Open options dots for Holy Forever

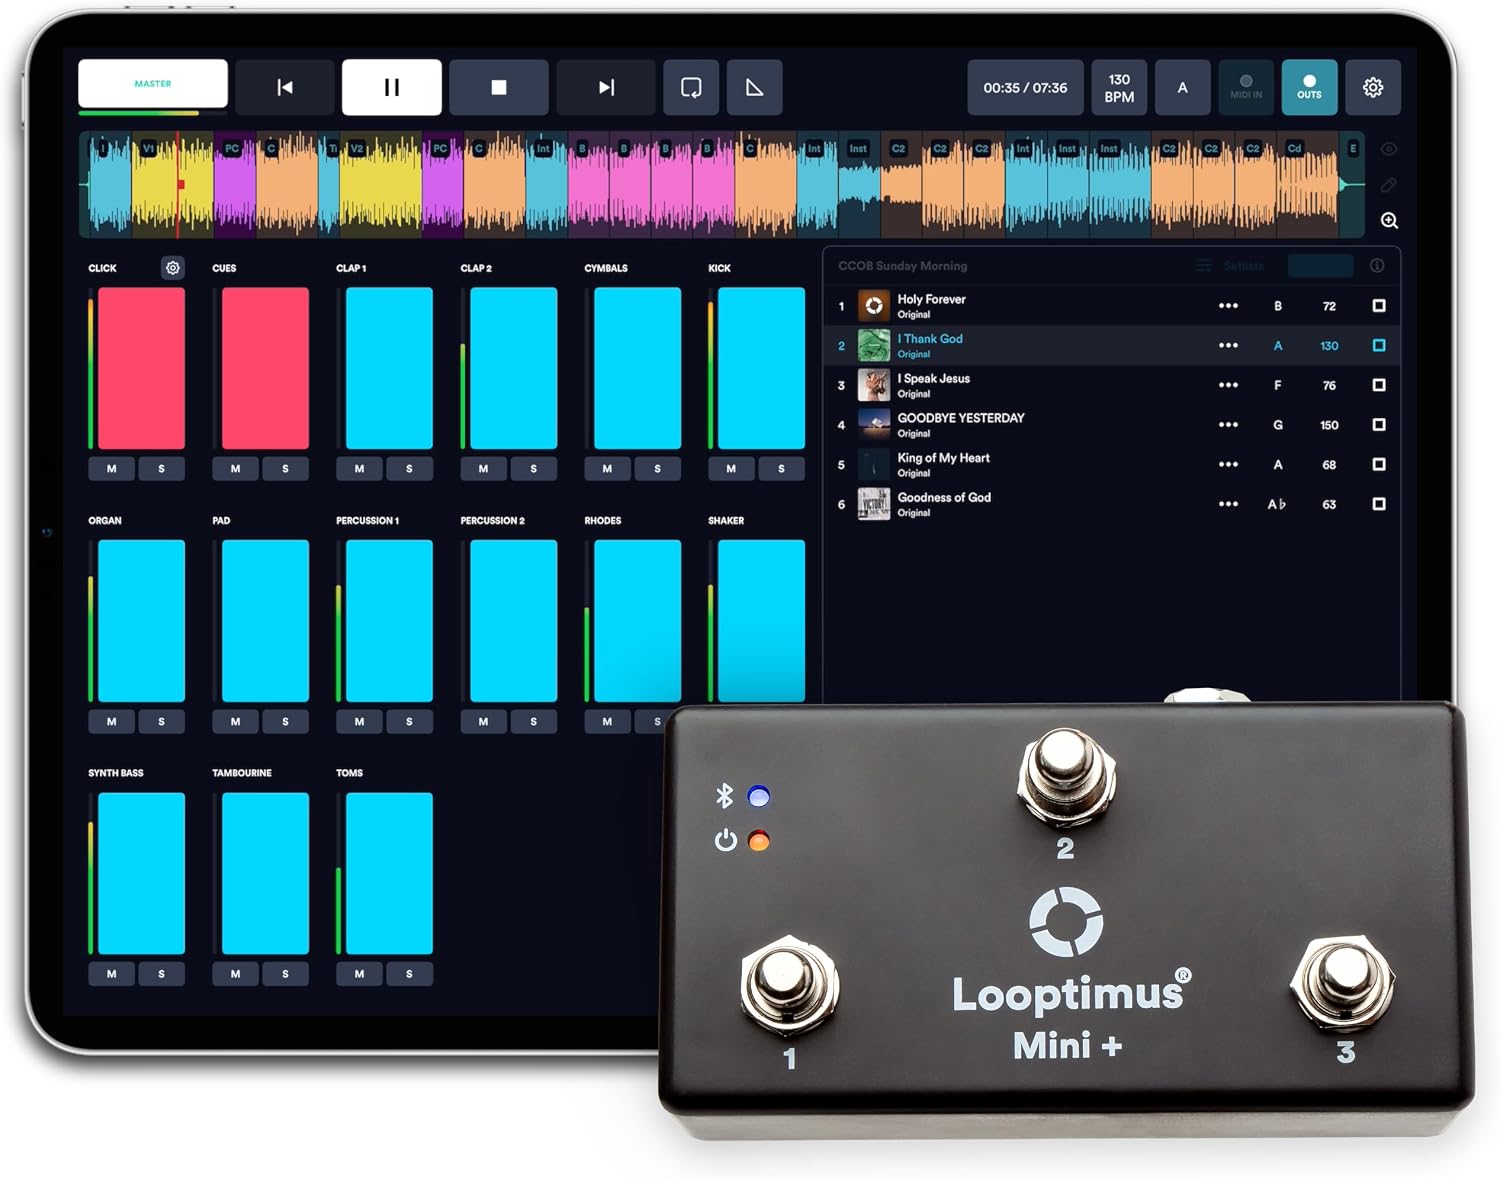click(1228, 306)
